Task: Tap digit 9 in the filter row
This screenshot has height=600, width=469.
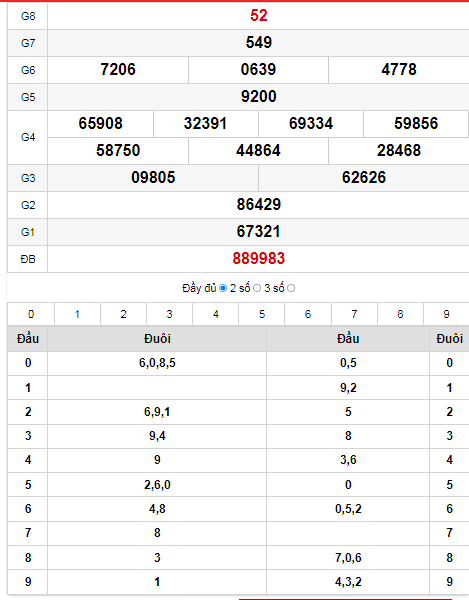Action: click(x=446, y=314)
